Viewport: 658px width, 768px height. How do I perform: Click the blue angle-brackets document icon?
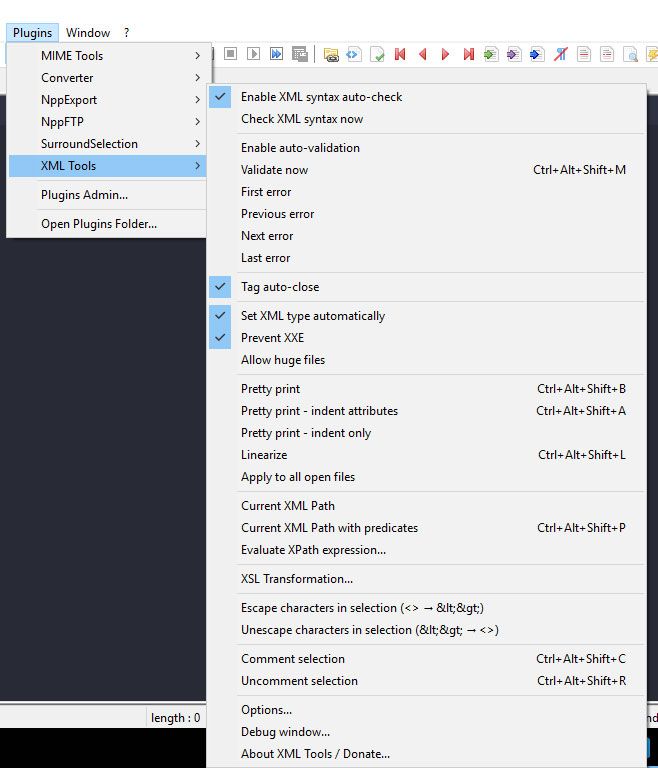(x=354, y=54)
